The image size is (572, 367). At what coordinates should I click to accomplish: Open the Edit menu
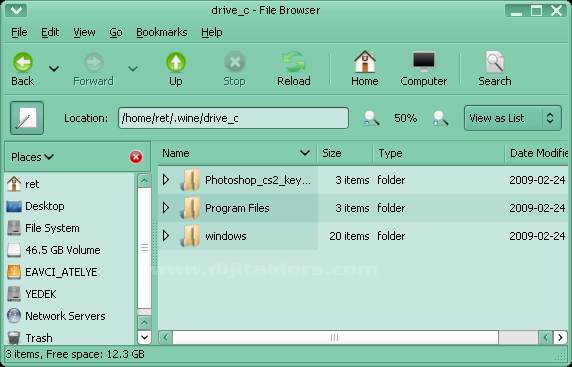coord(50,32)
